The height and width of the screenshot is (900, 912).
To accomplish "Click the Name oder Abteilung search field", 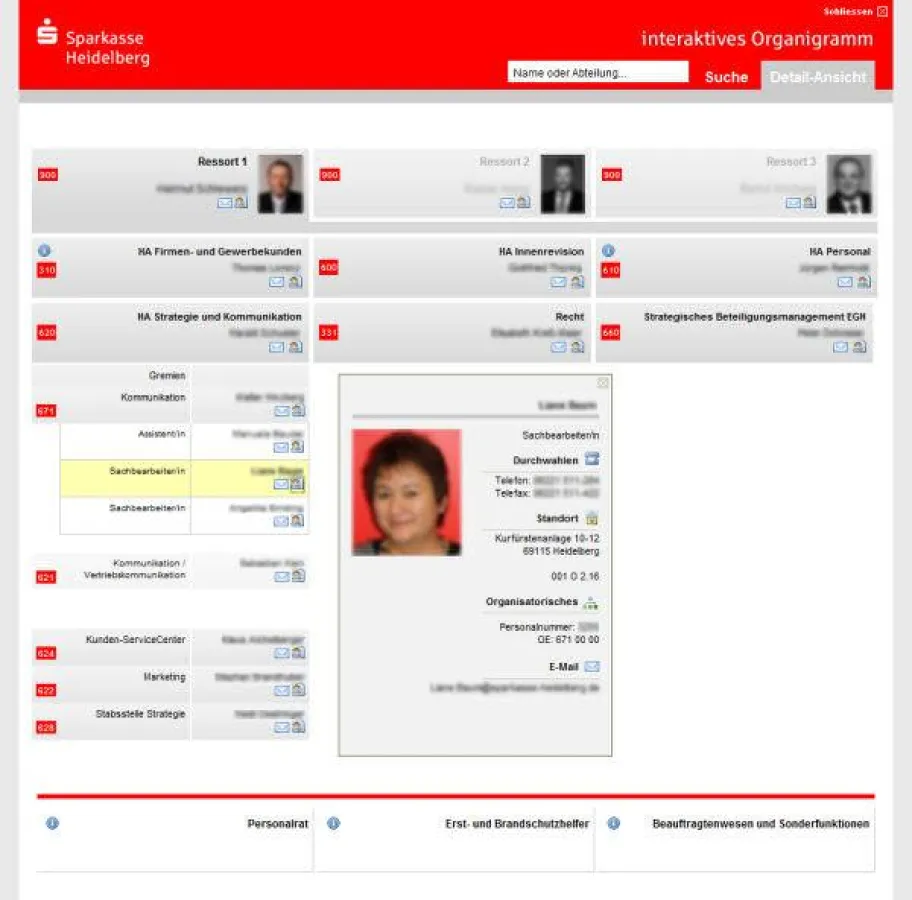I will coord(597,72).
